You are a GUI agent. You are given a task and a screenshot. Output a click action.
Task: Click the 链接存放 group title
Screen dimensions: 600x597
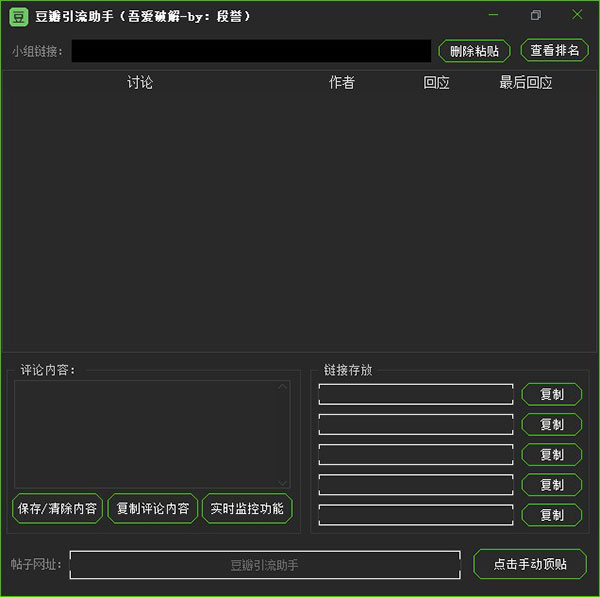(x=348, y=370)
